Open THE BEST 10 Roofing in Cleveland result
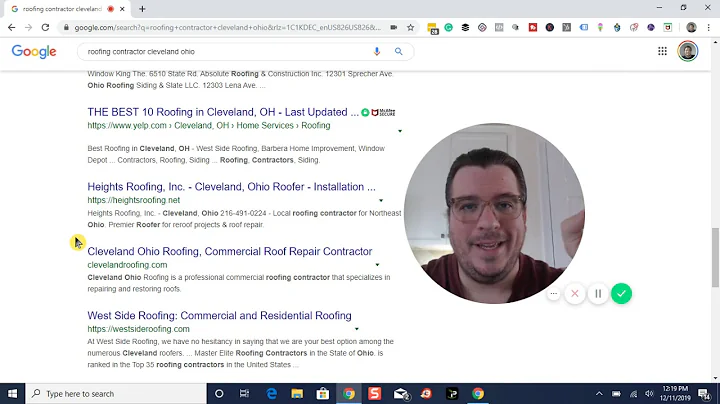Viewport: 720px width, 404px height. click(x=223, y=112)
